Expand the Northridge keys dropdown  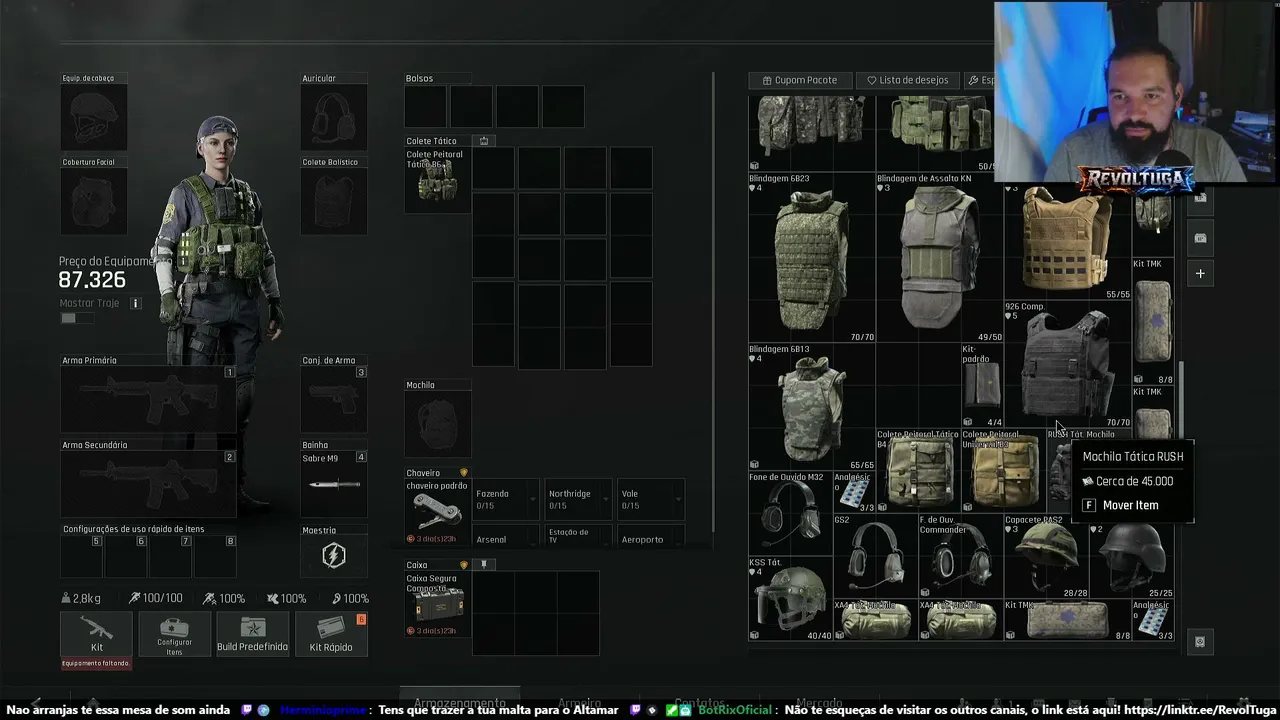(x=579, y=500)
